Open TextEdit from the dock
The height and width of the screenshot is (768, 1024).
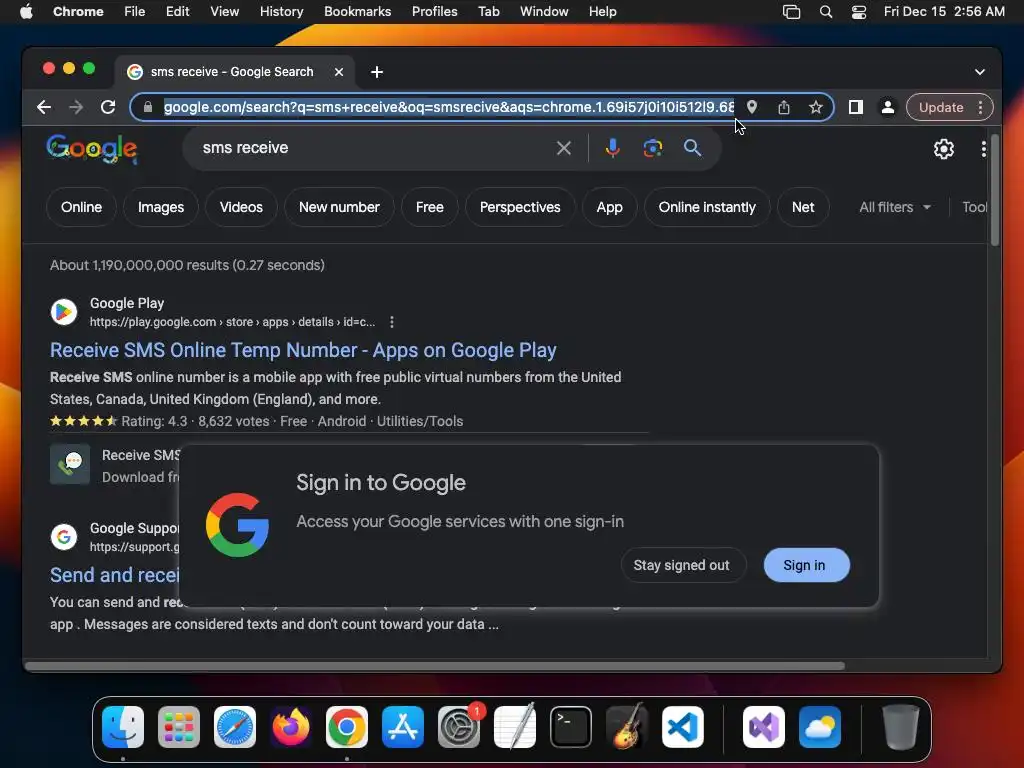515,727
